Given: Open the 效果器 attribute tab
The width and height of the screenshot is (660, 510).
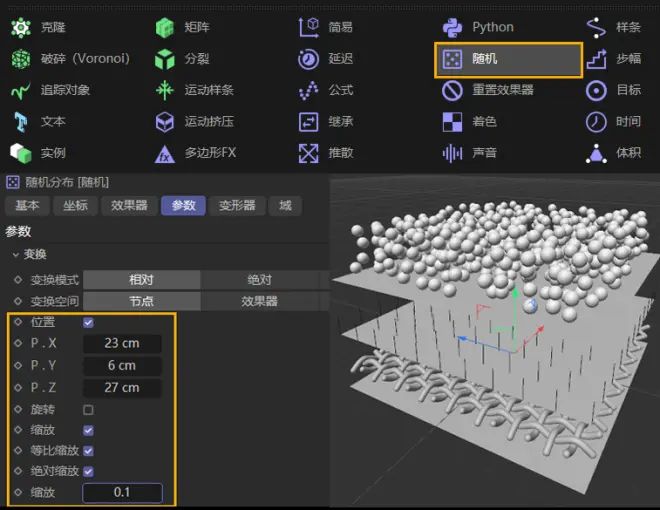Looking at the screenshot, I should pyautogui.click(x=129, y=206).
